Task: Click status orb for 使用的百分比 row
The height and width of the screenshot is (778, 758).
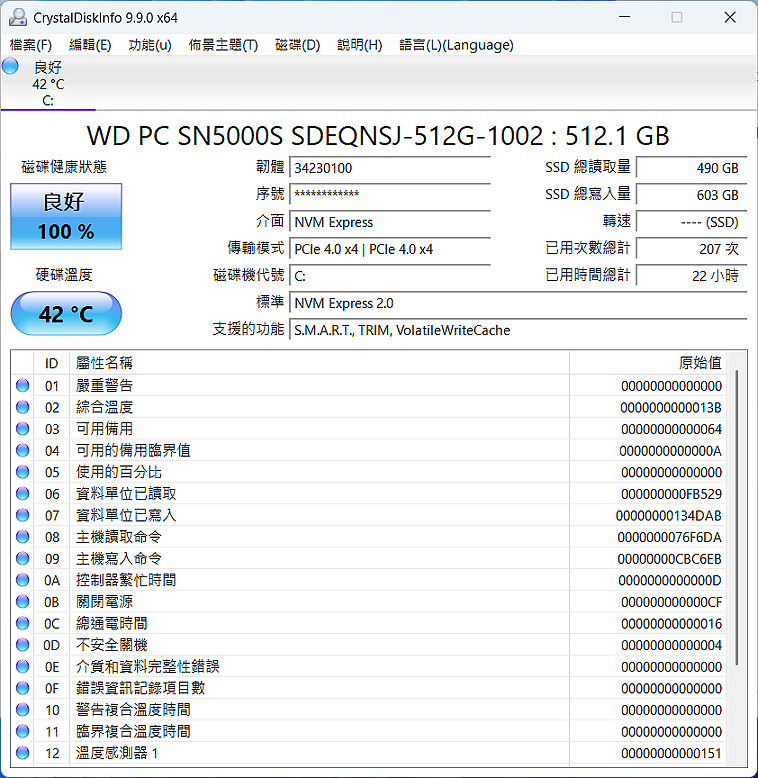Action: [x=22, y=472]
